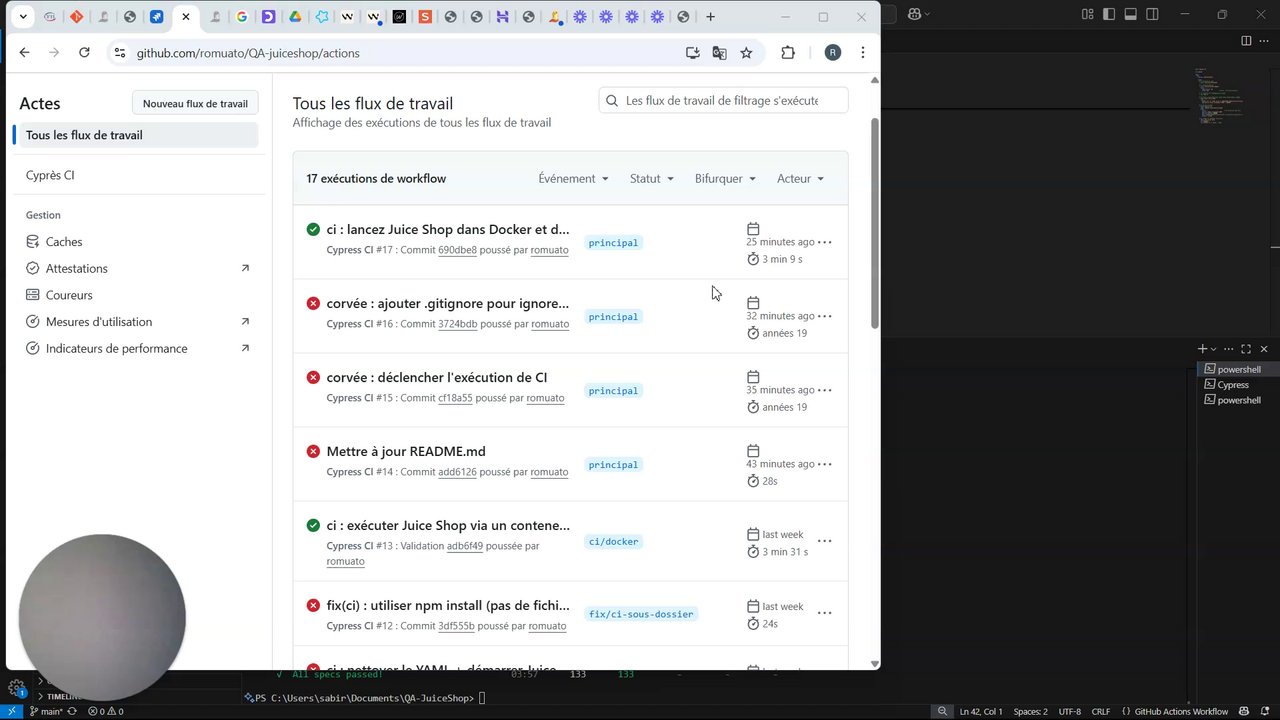The width and height of the screenshot is (1280, 720).
Task: Switch to the Google Drive tab
Action: pyautogui.click(x=295, y=17)
